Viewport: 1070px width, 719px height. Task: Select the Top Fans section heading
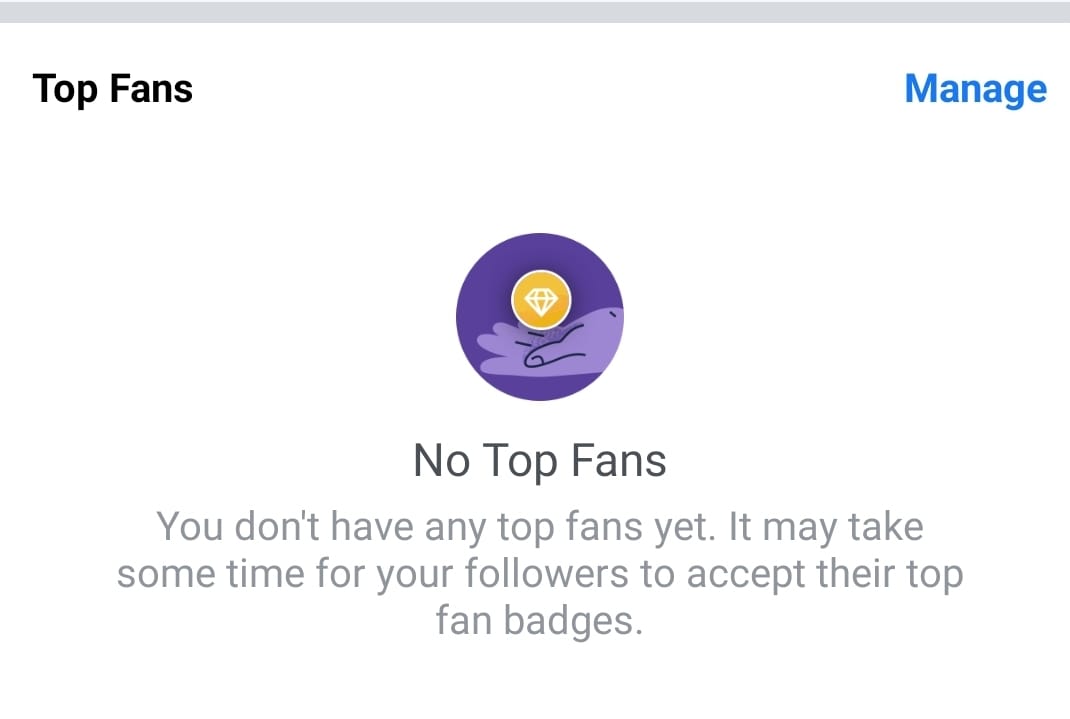click(x=112, y=89)
